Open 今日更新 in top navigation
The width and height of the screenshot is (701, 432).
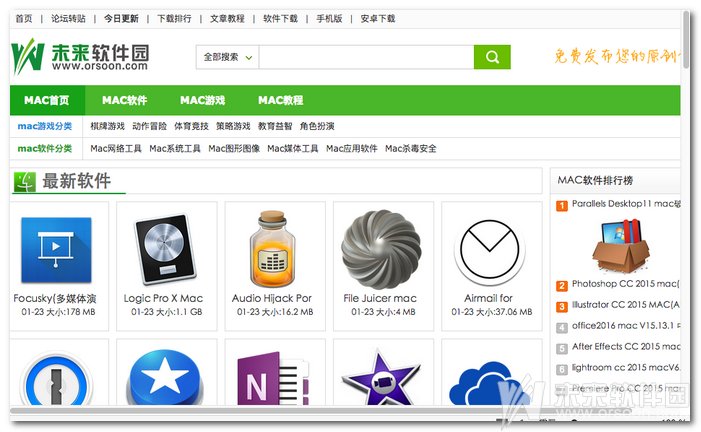(x=121, y=19)
